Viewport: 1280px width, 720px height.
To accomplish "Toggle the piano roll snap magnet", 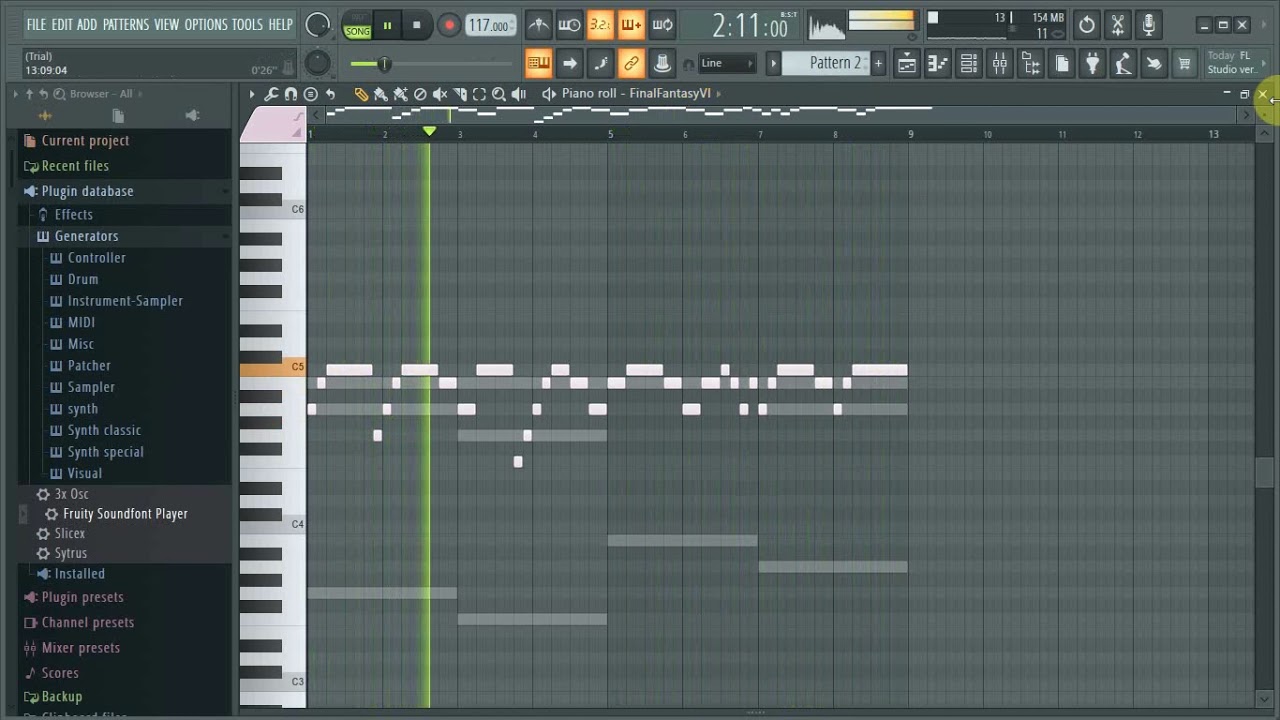I will pyautogui.click(x=291, y=94).
